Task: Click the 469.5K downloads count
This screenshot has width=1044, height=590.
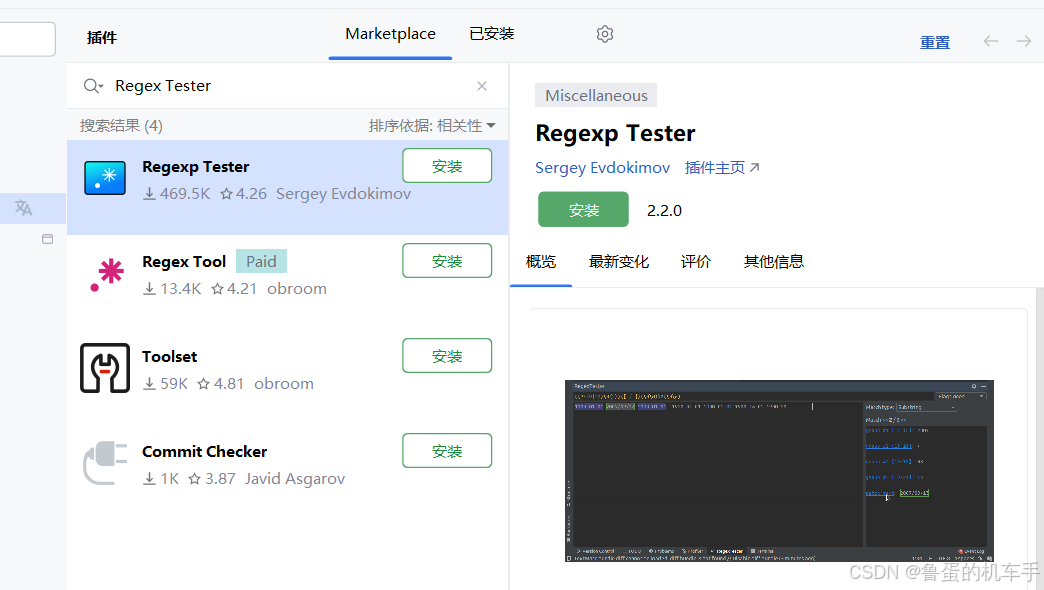Action: tap(177, 194)
